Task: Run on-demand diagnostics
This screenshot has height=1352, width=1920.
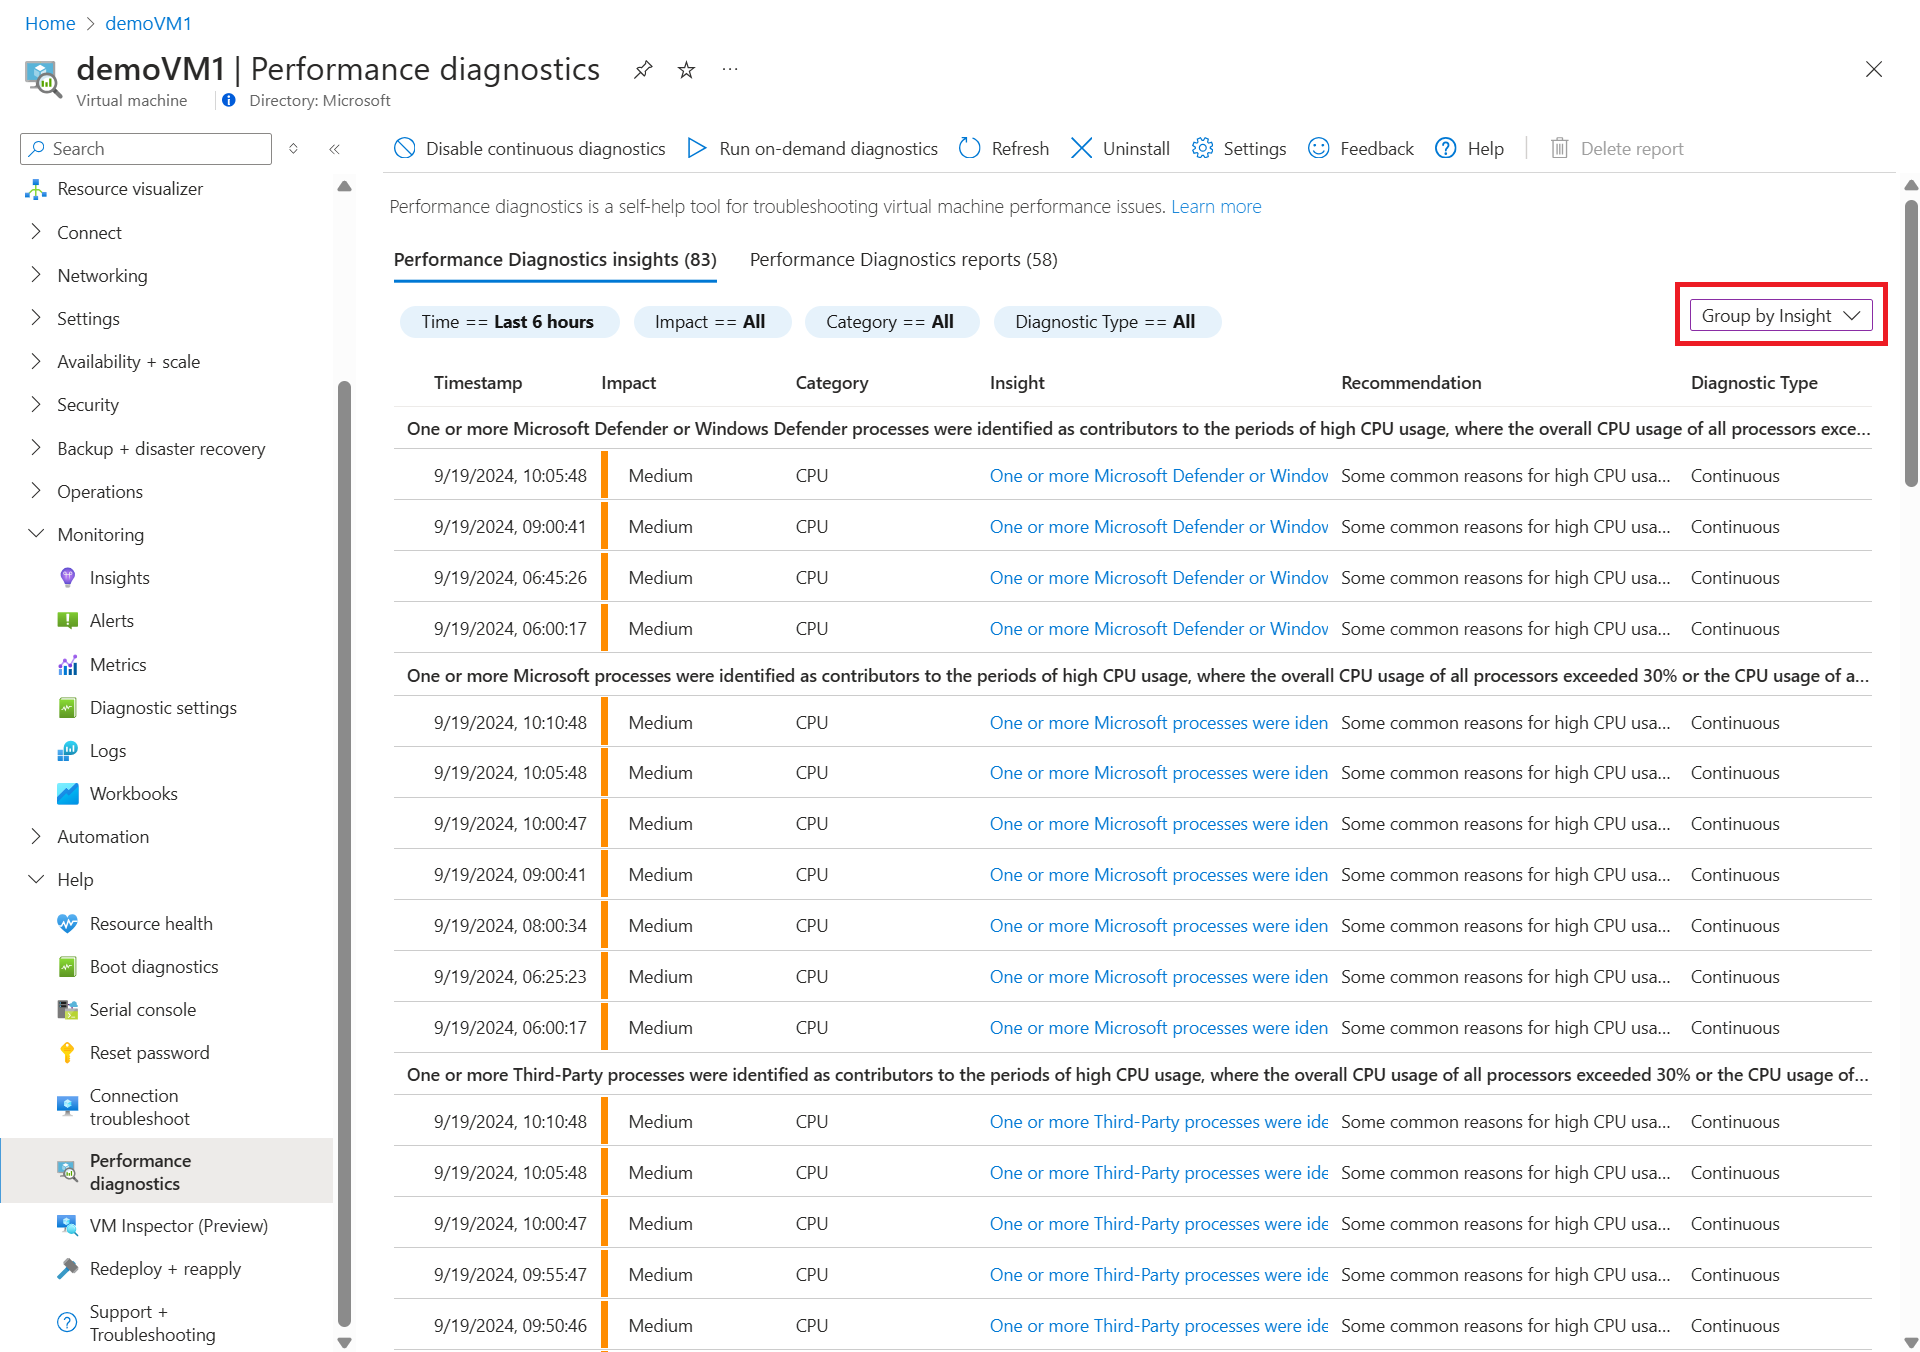Action: (x=813, y=148)
